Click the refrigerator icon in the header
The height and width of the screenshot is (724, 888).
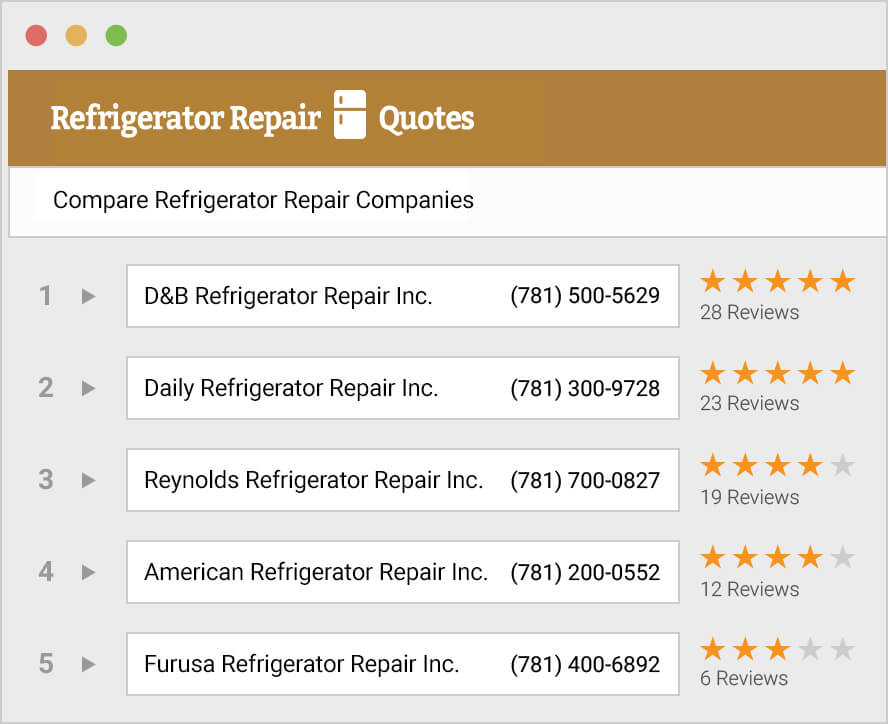click(350, 117)
